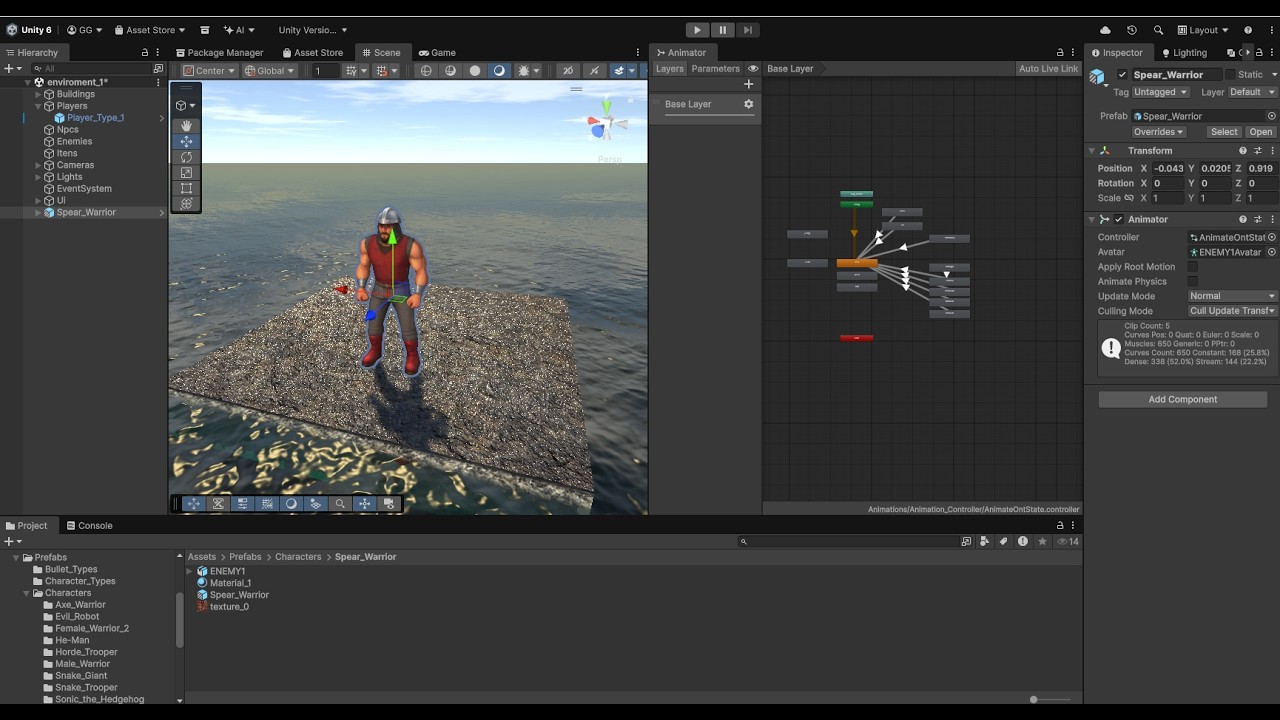Toggle the Spear_Warrior active checkbox
The width and height of the screenshot is (1280, 720).
(x=1122, y=75)
